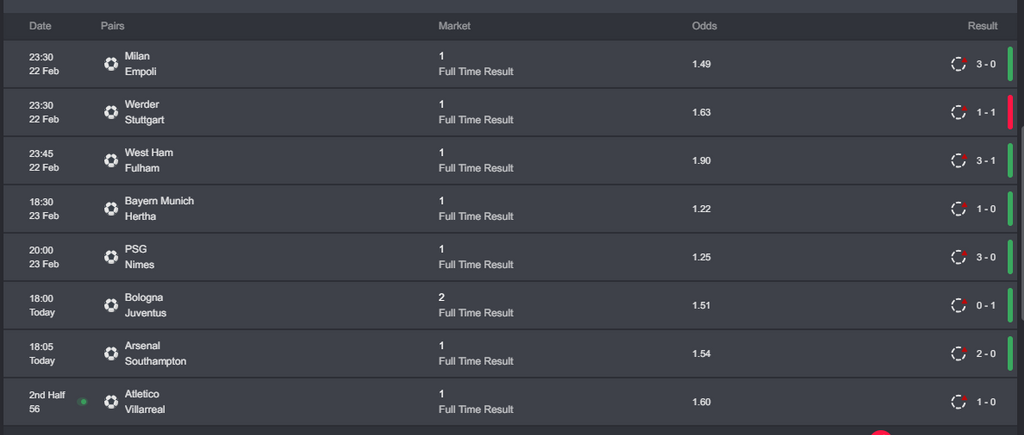
Task: Click the result status icon for Atletico vs Villarreal
Action: (958, 402)
